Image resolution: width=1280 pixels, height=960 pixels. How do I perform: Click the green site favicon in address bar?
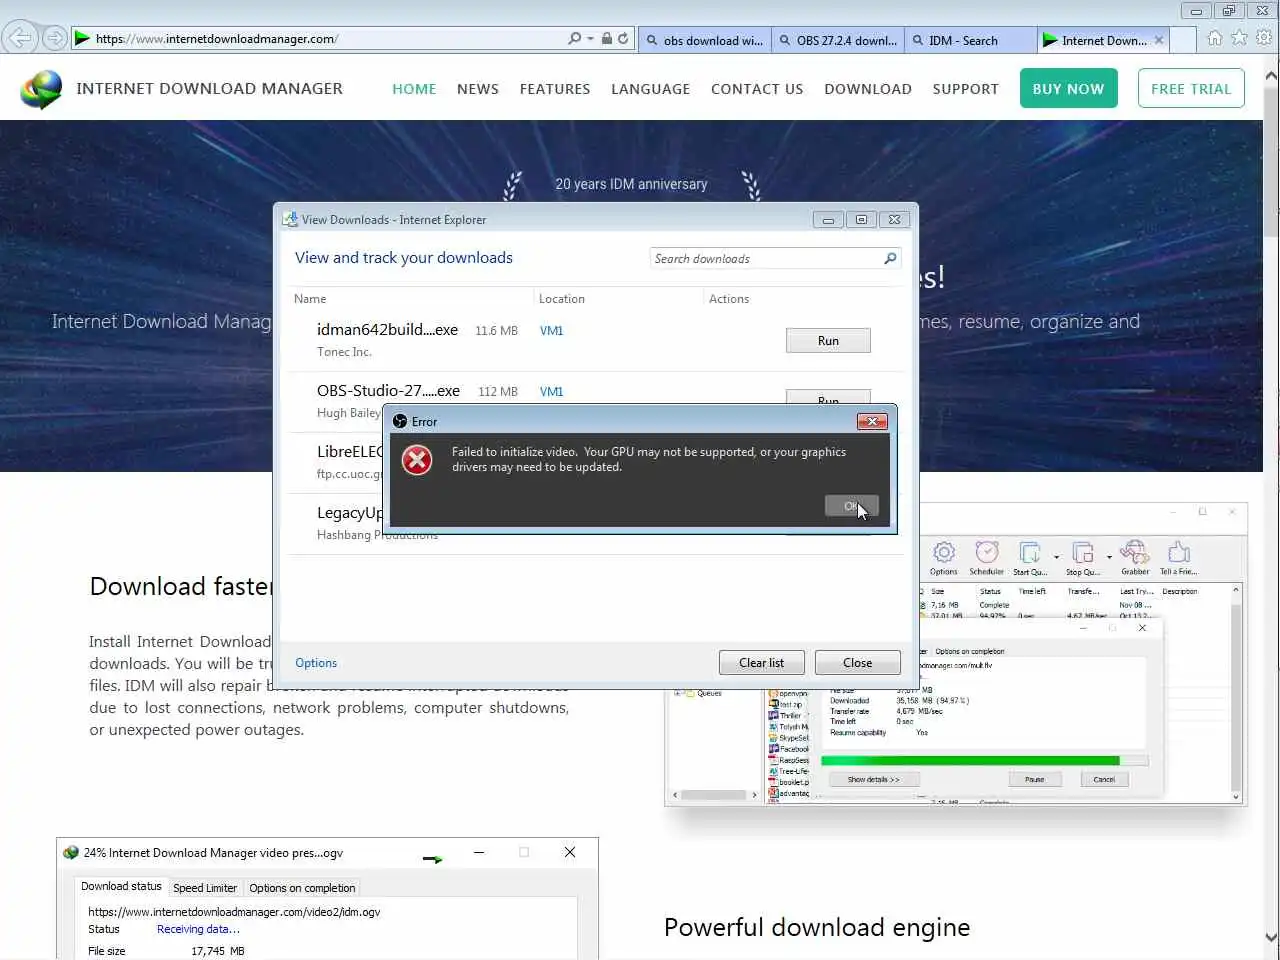point(82,39)
